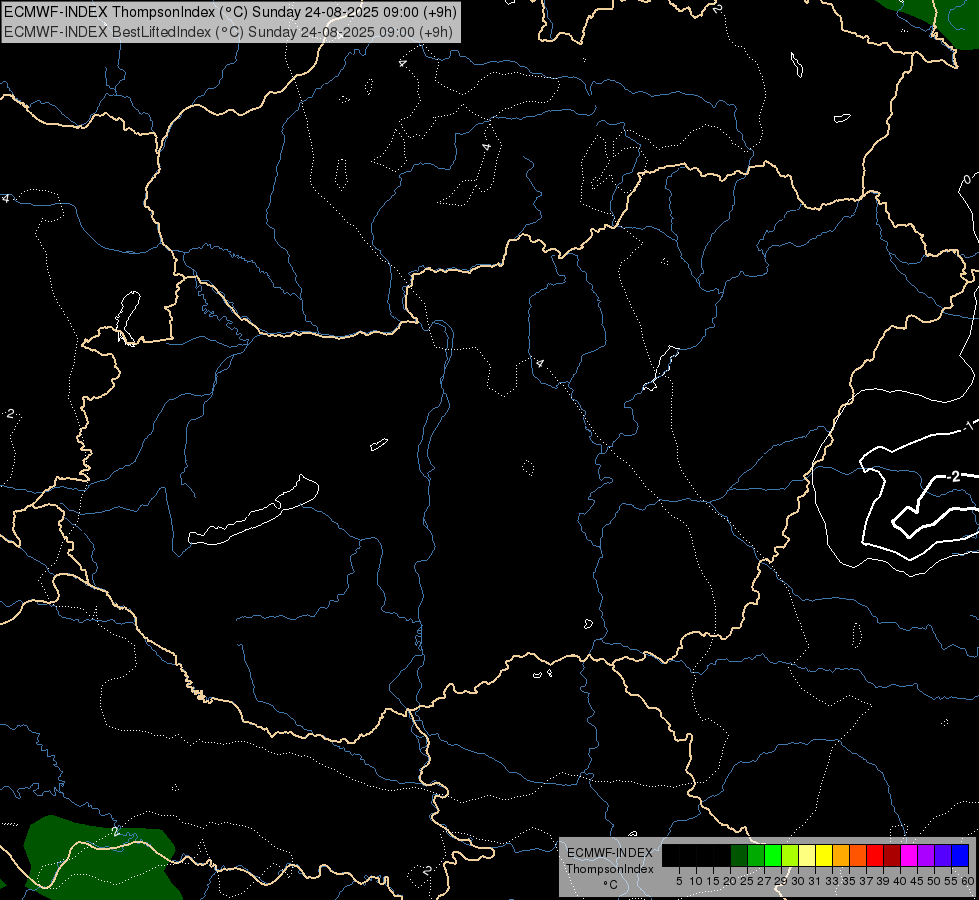Screen dimensions: 979x900
Task: Click legend tick value 30
Action: [x=798, y=881]
